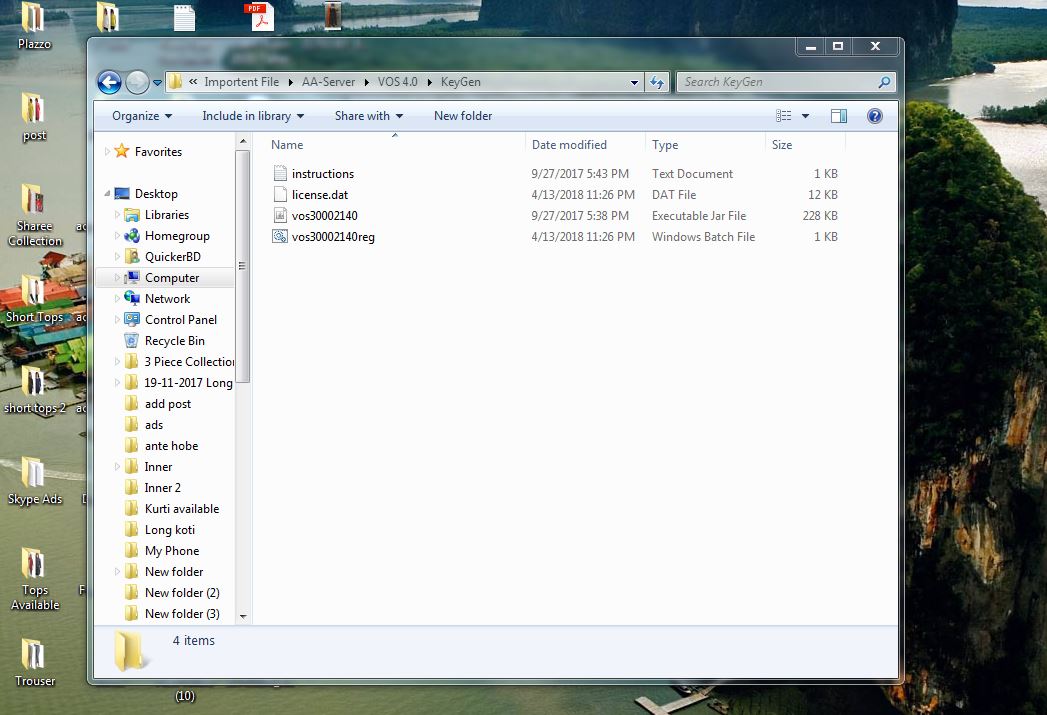1047x715 pixels.
Task: Open the add post folder
Action: coord(168,404)
